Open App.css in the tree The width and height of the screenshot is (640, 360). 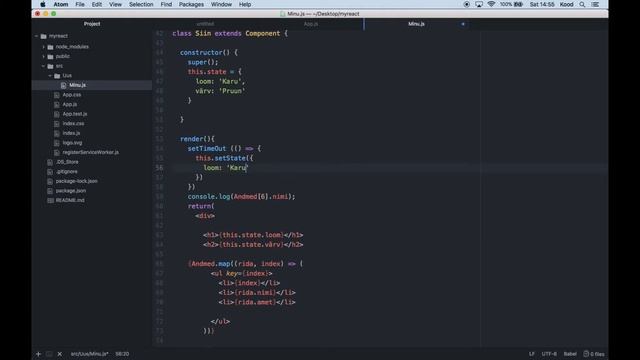72,95
